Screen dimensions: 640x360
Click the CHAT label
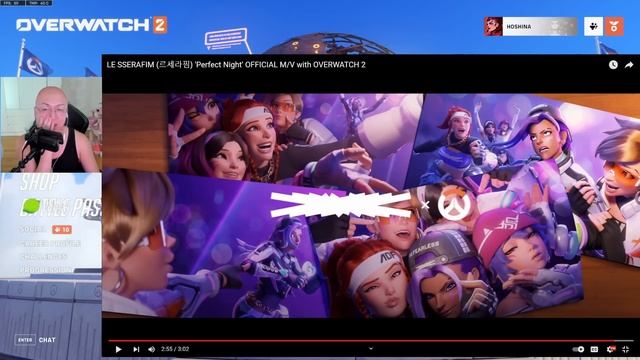click(x=47, y=340)
